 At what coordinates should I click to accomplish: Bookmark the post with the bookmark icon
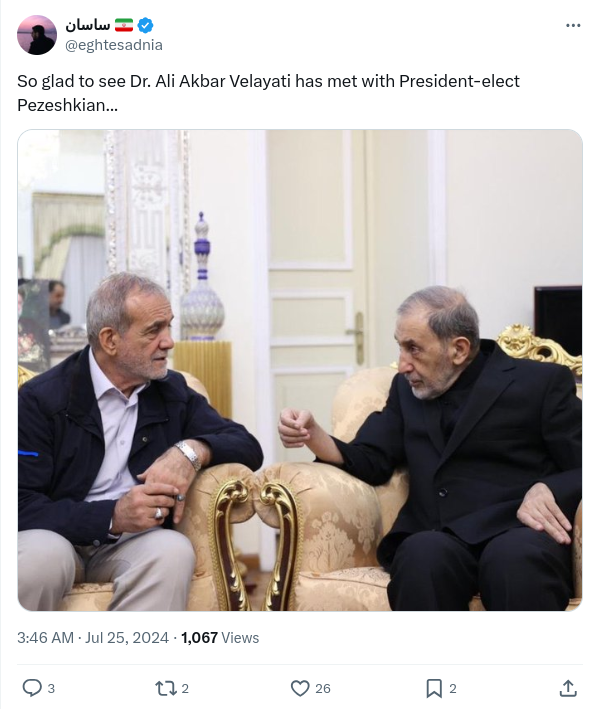point(434,688)
